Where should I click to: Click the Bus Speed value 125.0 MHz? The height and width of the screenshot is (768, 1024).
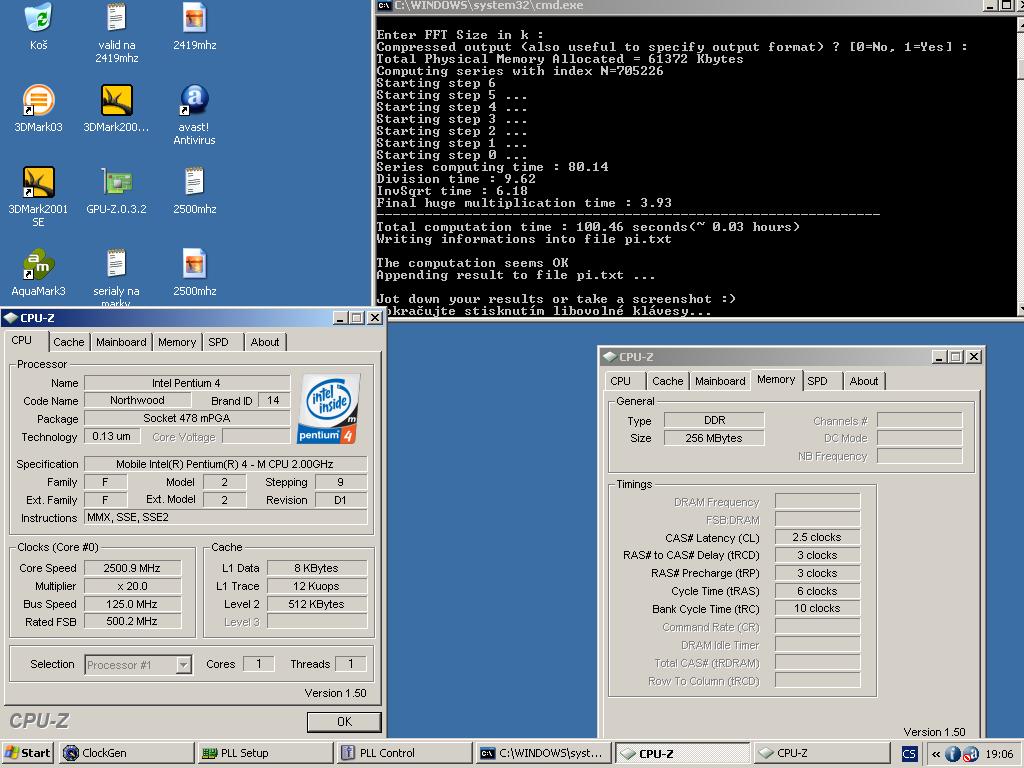click(x=132, y=604)
